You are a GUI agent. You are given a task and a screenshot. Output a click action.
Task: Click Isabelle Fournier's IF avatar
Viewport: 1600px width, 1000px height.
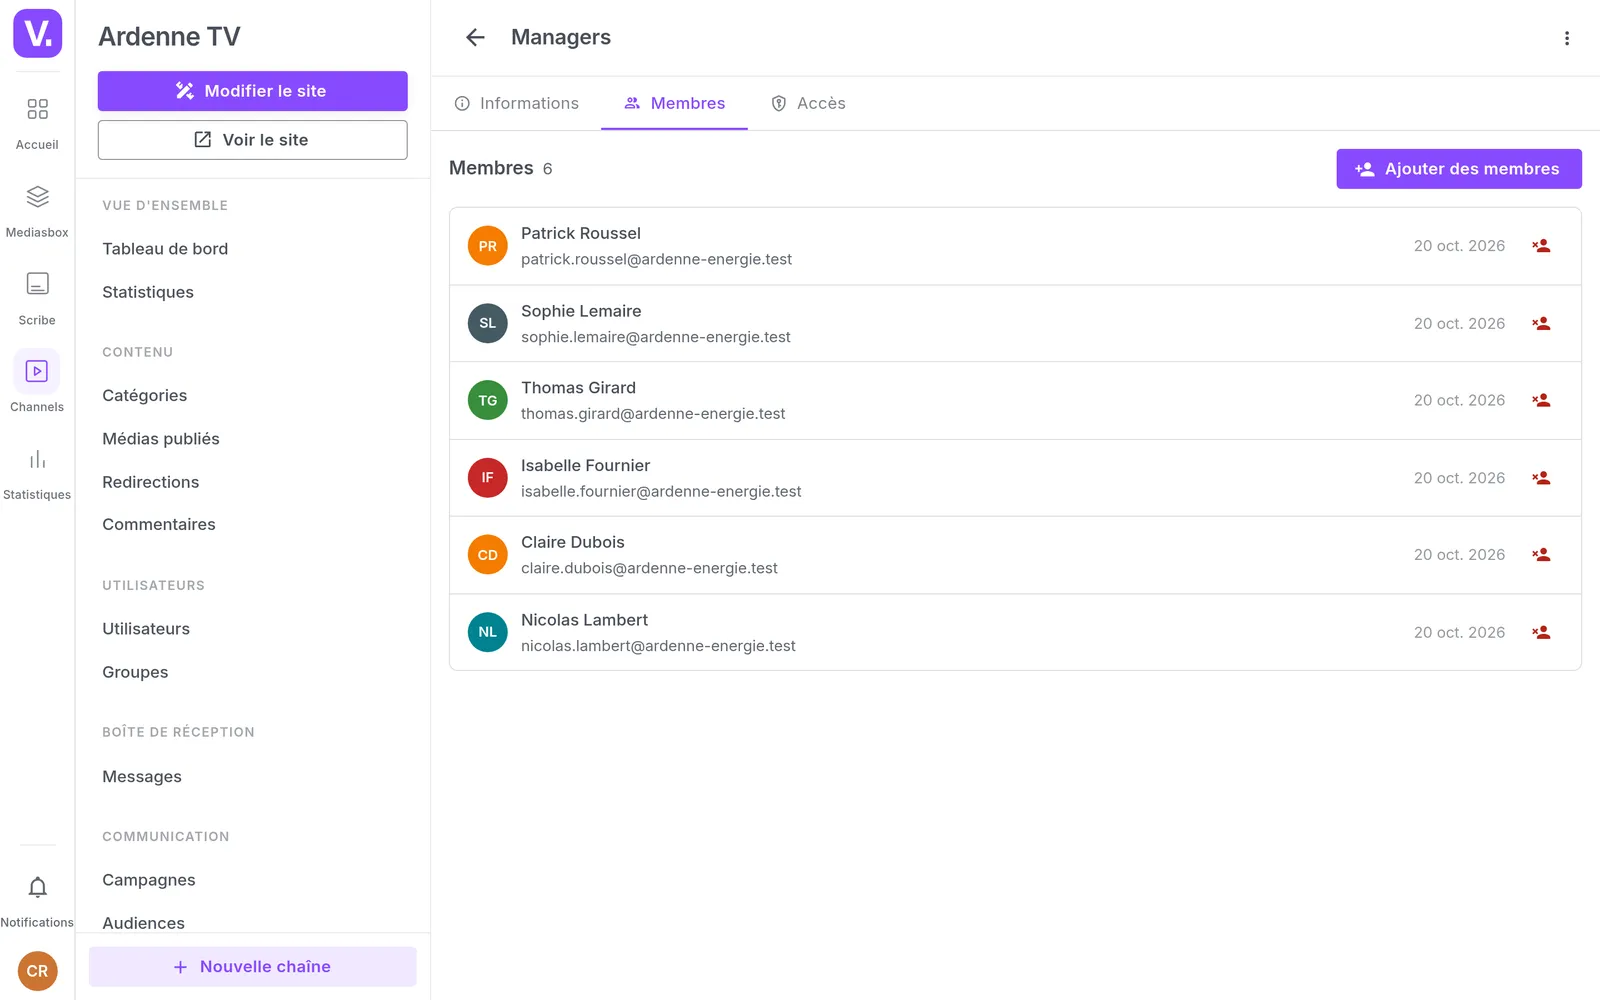488,478
